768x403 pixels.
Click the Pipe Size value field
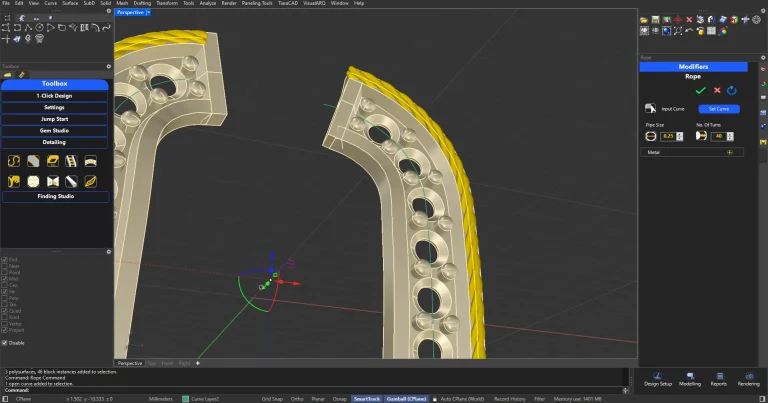click(667, 136)
